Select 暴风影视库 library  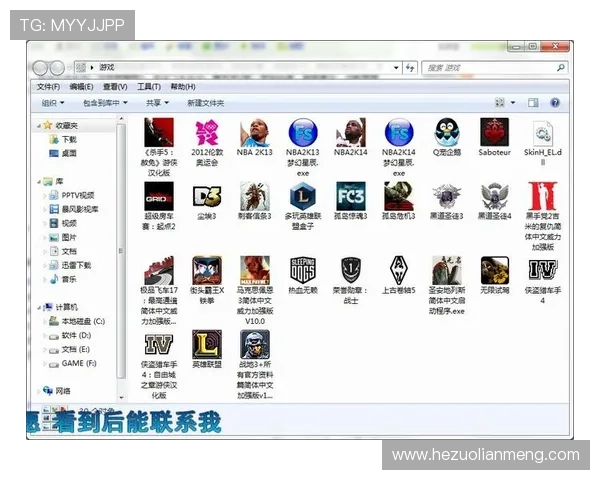coord(80,209)
